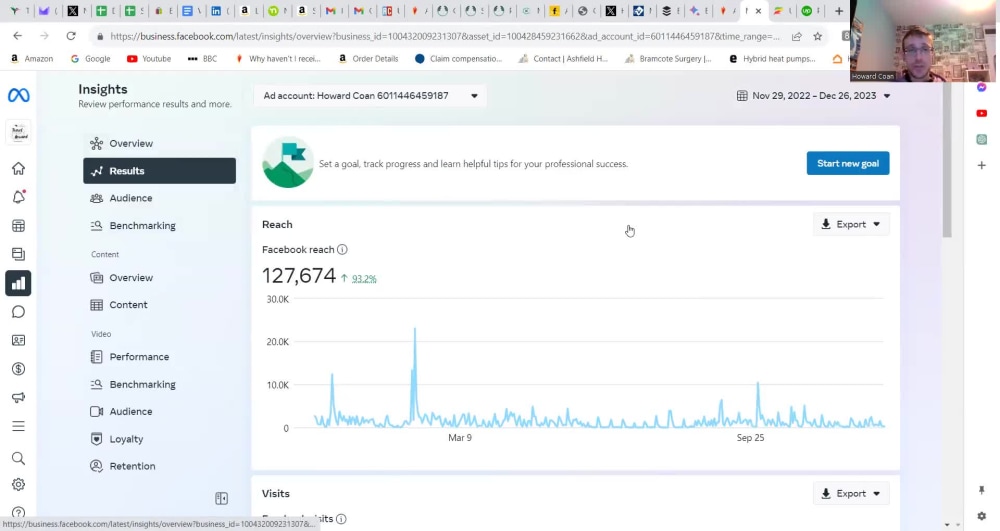Open Video Retention item
Screen dimensions: 1000x531
coord(159,466)
